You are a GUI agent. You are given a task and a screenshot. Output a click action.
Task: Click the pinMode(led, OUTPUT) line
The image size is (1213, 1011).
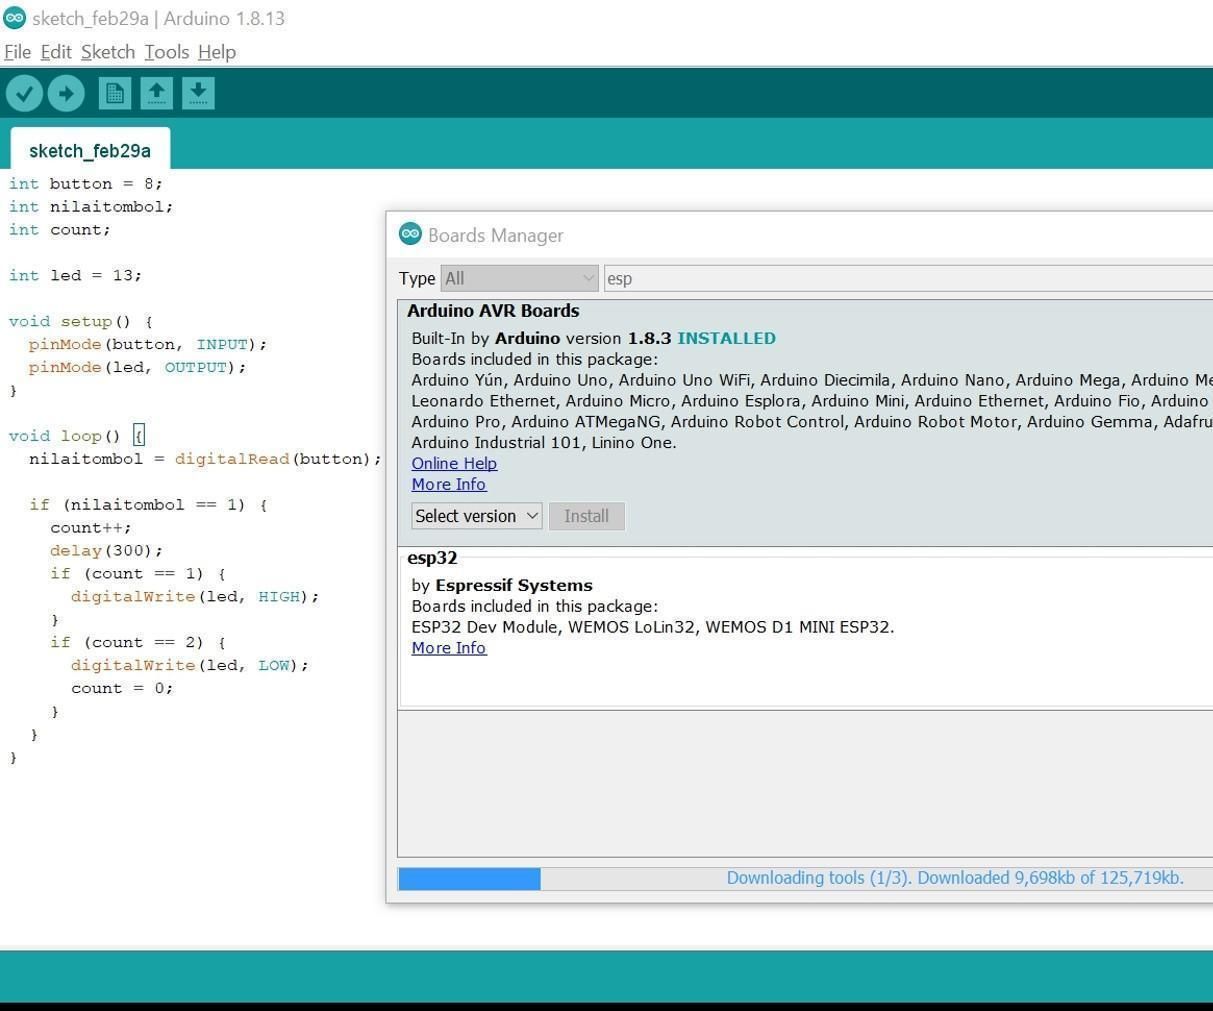pos(138,367)
